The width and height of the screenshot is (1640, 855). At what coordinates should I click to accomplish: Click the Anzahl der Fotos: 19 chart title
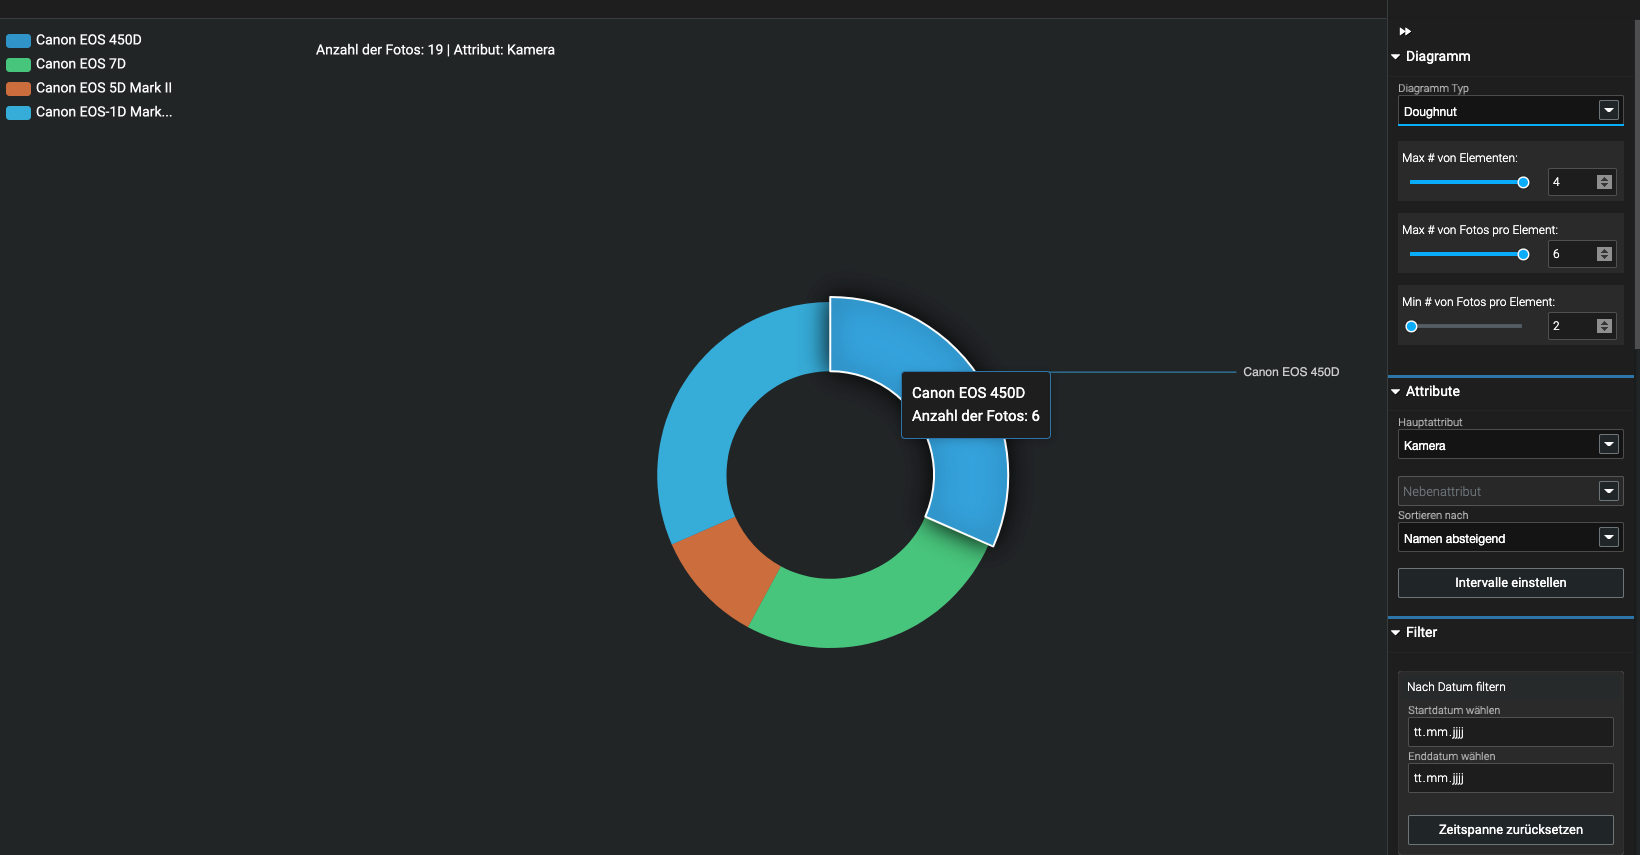pyautogui.click(x=435, y=50)
